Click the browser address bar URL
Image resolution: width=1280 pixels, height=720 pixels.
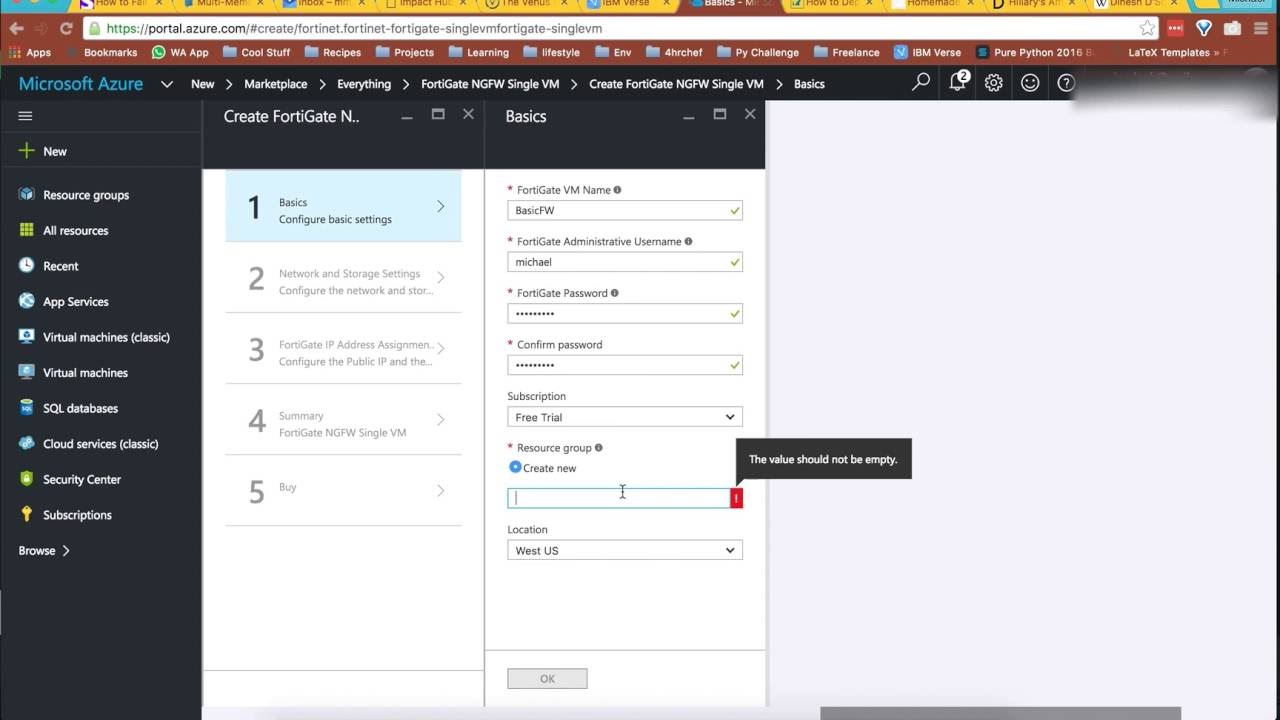coord(354,29)
